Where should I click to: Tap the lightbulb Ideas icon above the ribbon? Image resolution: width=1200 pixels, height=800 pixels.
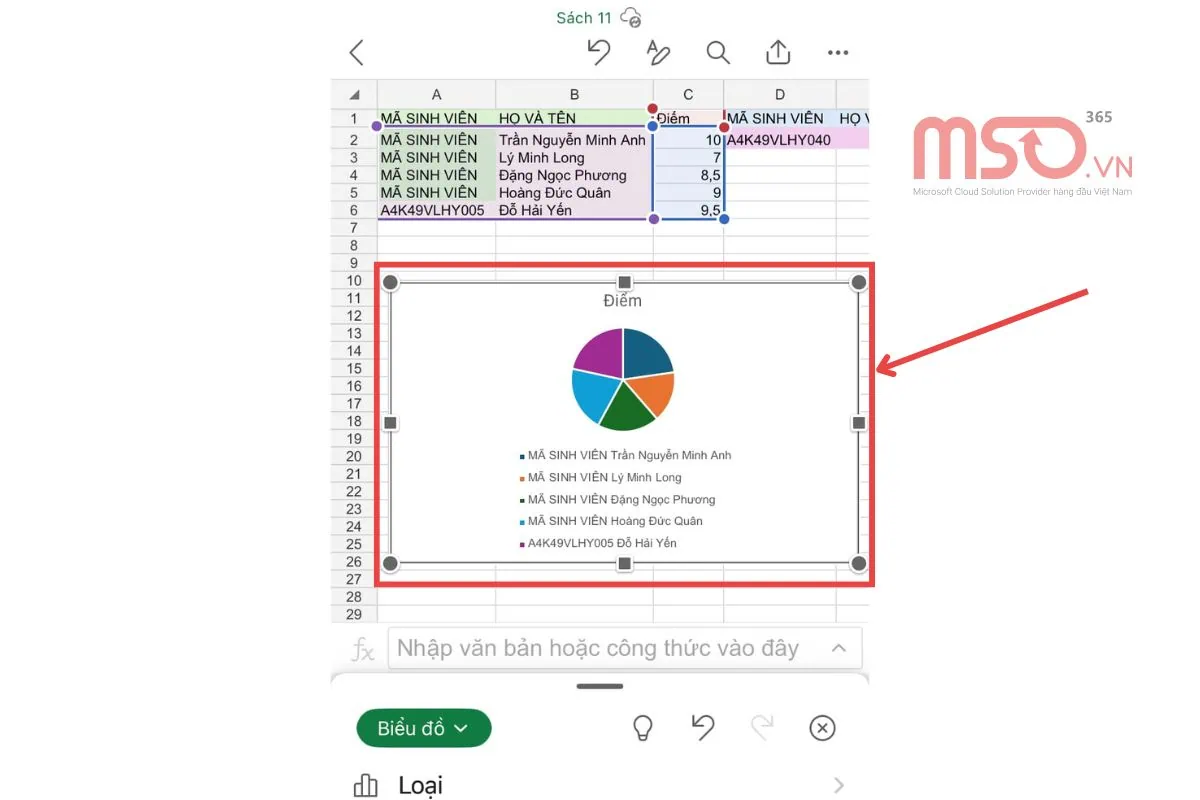tap(641, 727)
